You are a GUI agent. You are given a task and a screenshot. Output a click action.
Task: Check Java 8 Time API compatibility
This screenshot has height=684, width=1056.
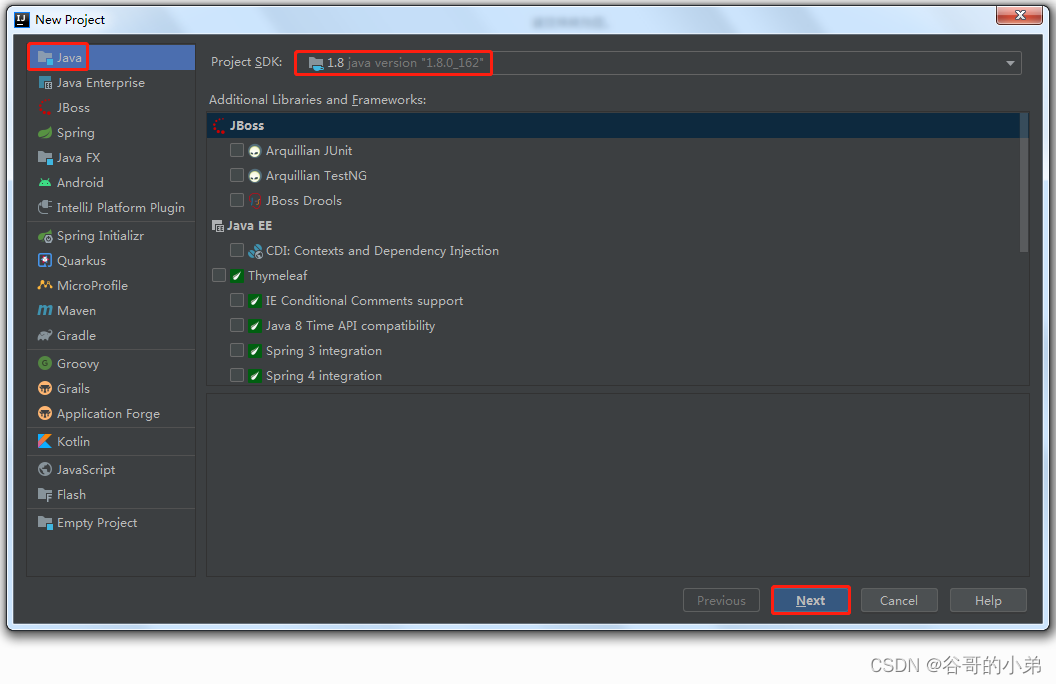pos(237,325)
